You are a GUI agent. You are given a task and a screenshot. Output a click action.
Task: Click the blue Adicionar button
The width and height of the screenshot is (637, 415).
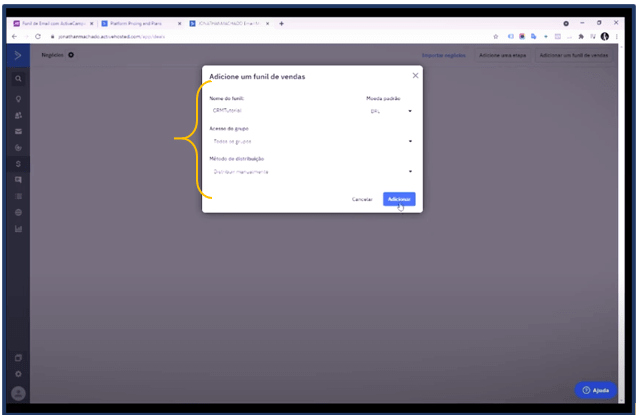[398, 199]
